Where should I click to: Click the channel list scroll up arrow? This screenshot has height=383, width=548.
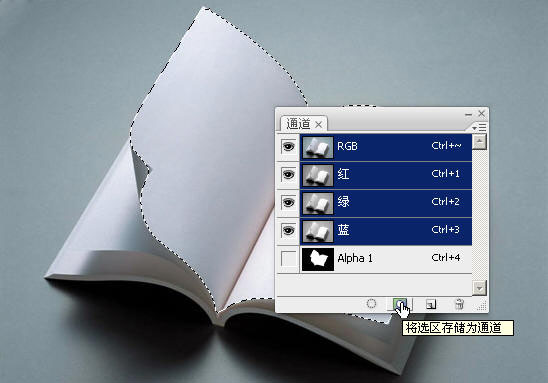pos(479,142)
